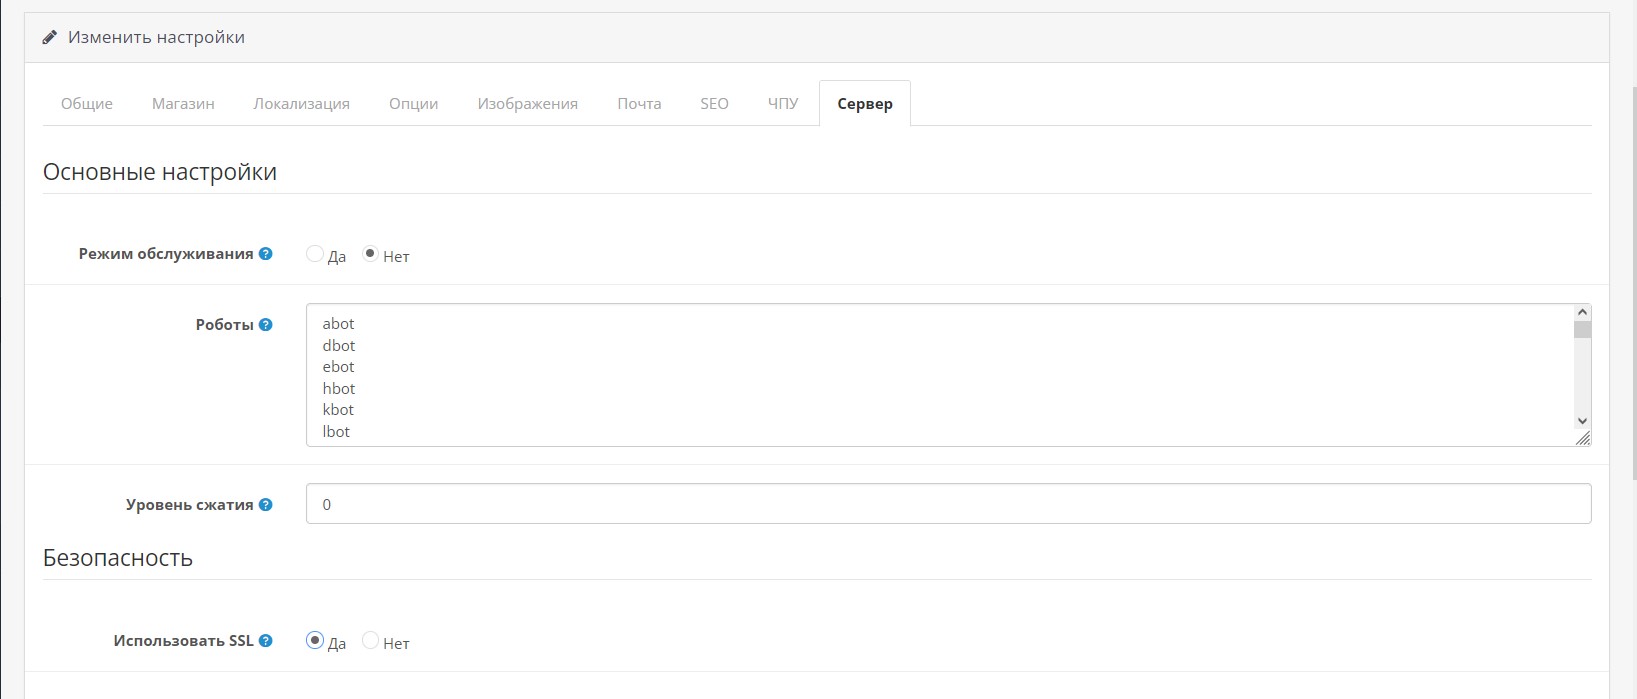Click the Роботы textarea scrollbar thumb
Screen dimensions: 1637x699
click(1582, 330)
